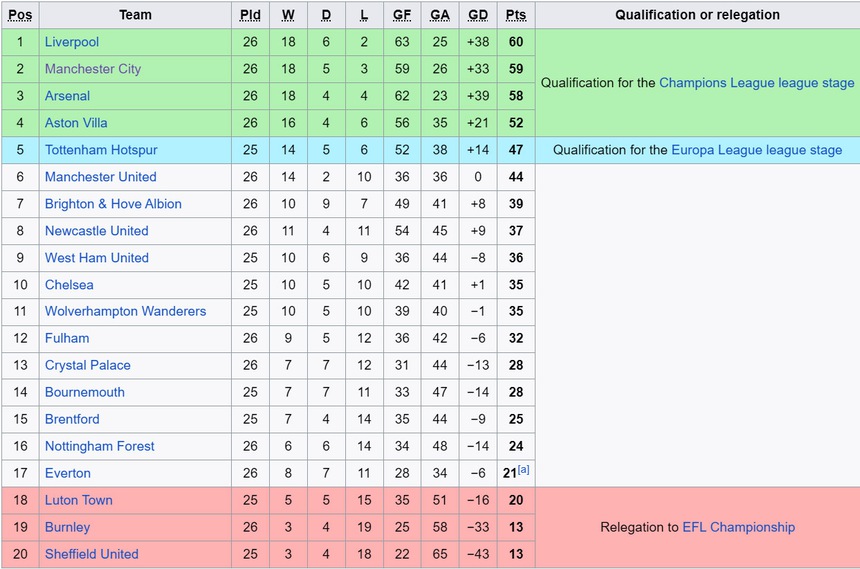
Task: Select the Wolverhampton Wanderers link
Action: 125,312
